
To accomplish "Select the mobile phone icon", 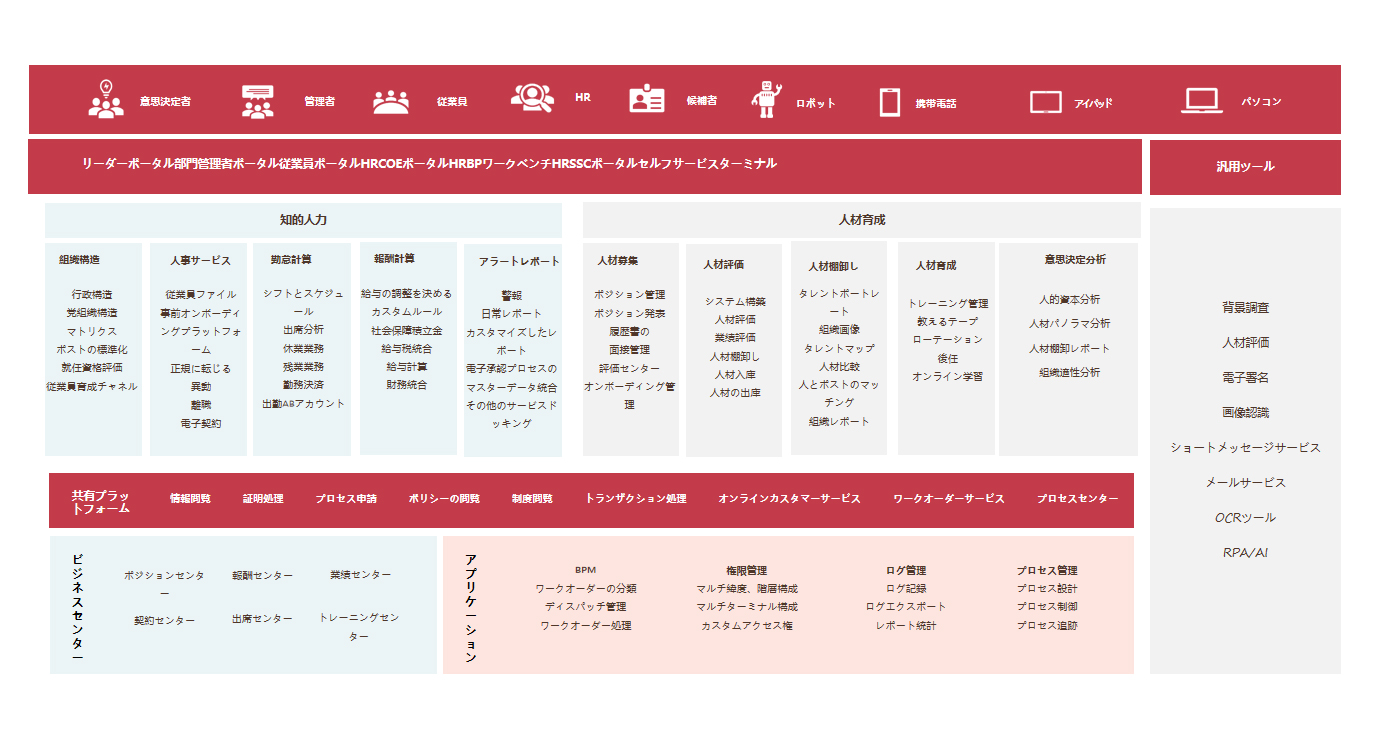I will coord(890,102).
